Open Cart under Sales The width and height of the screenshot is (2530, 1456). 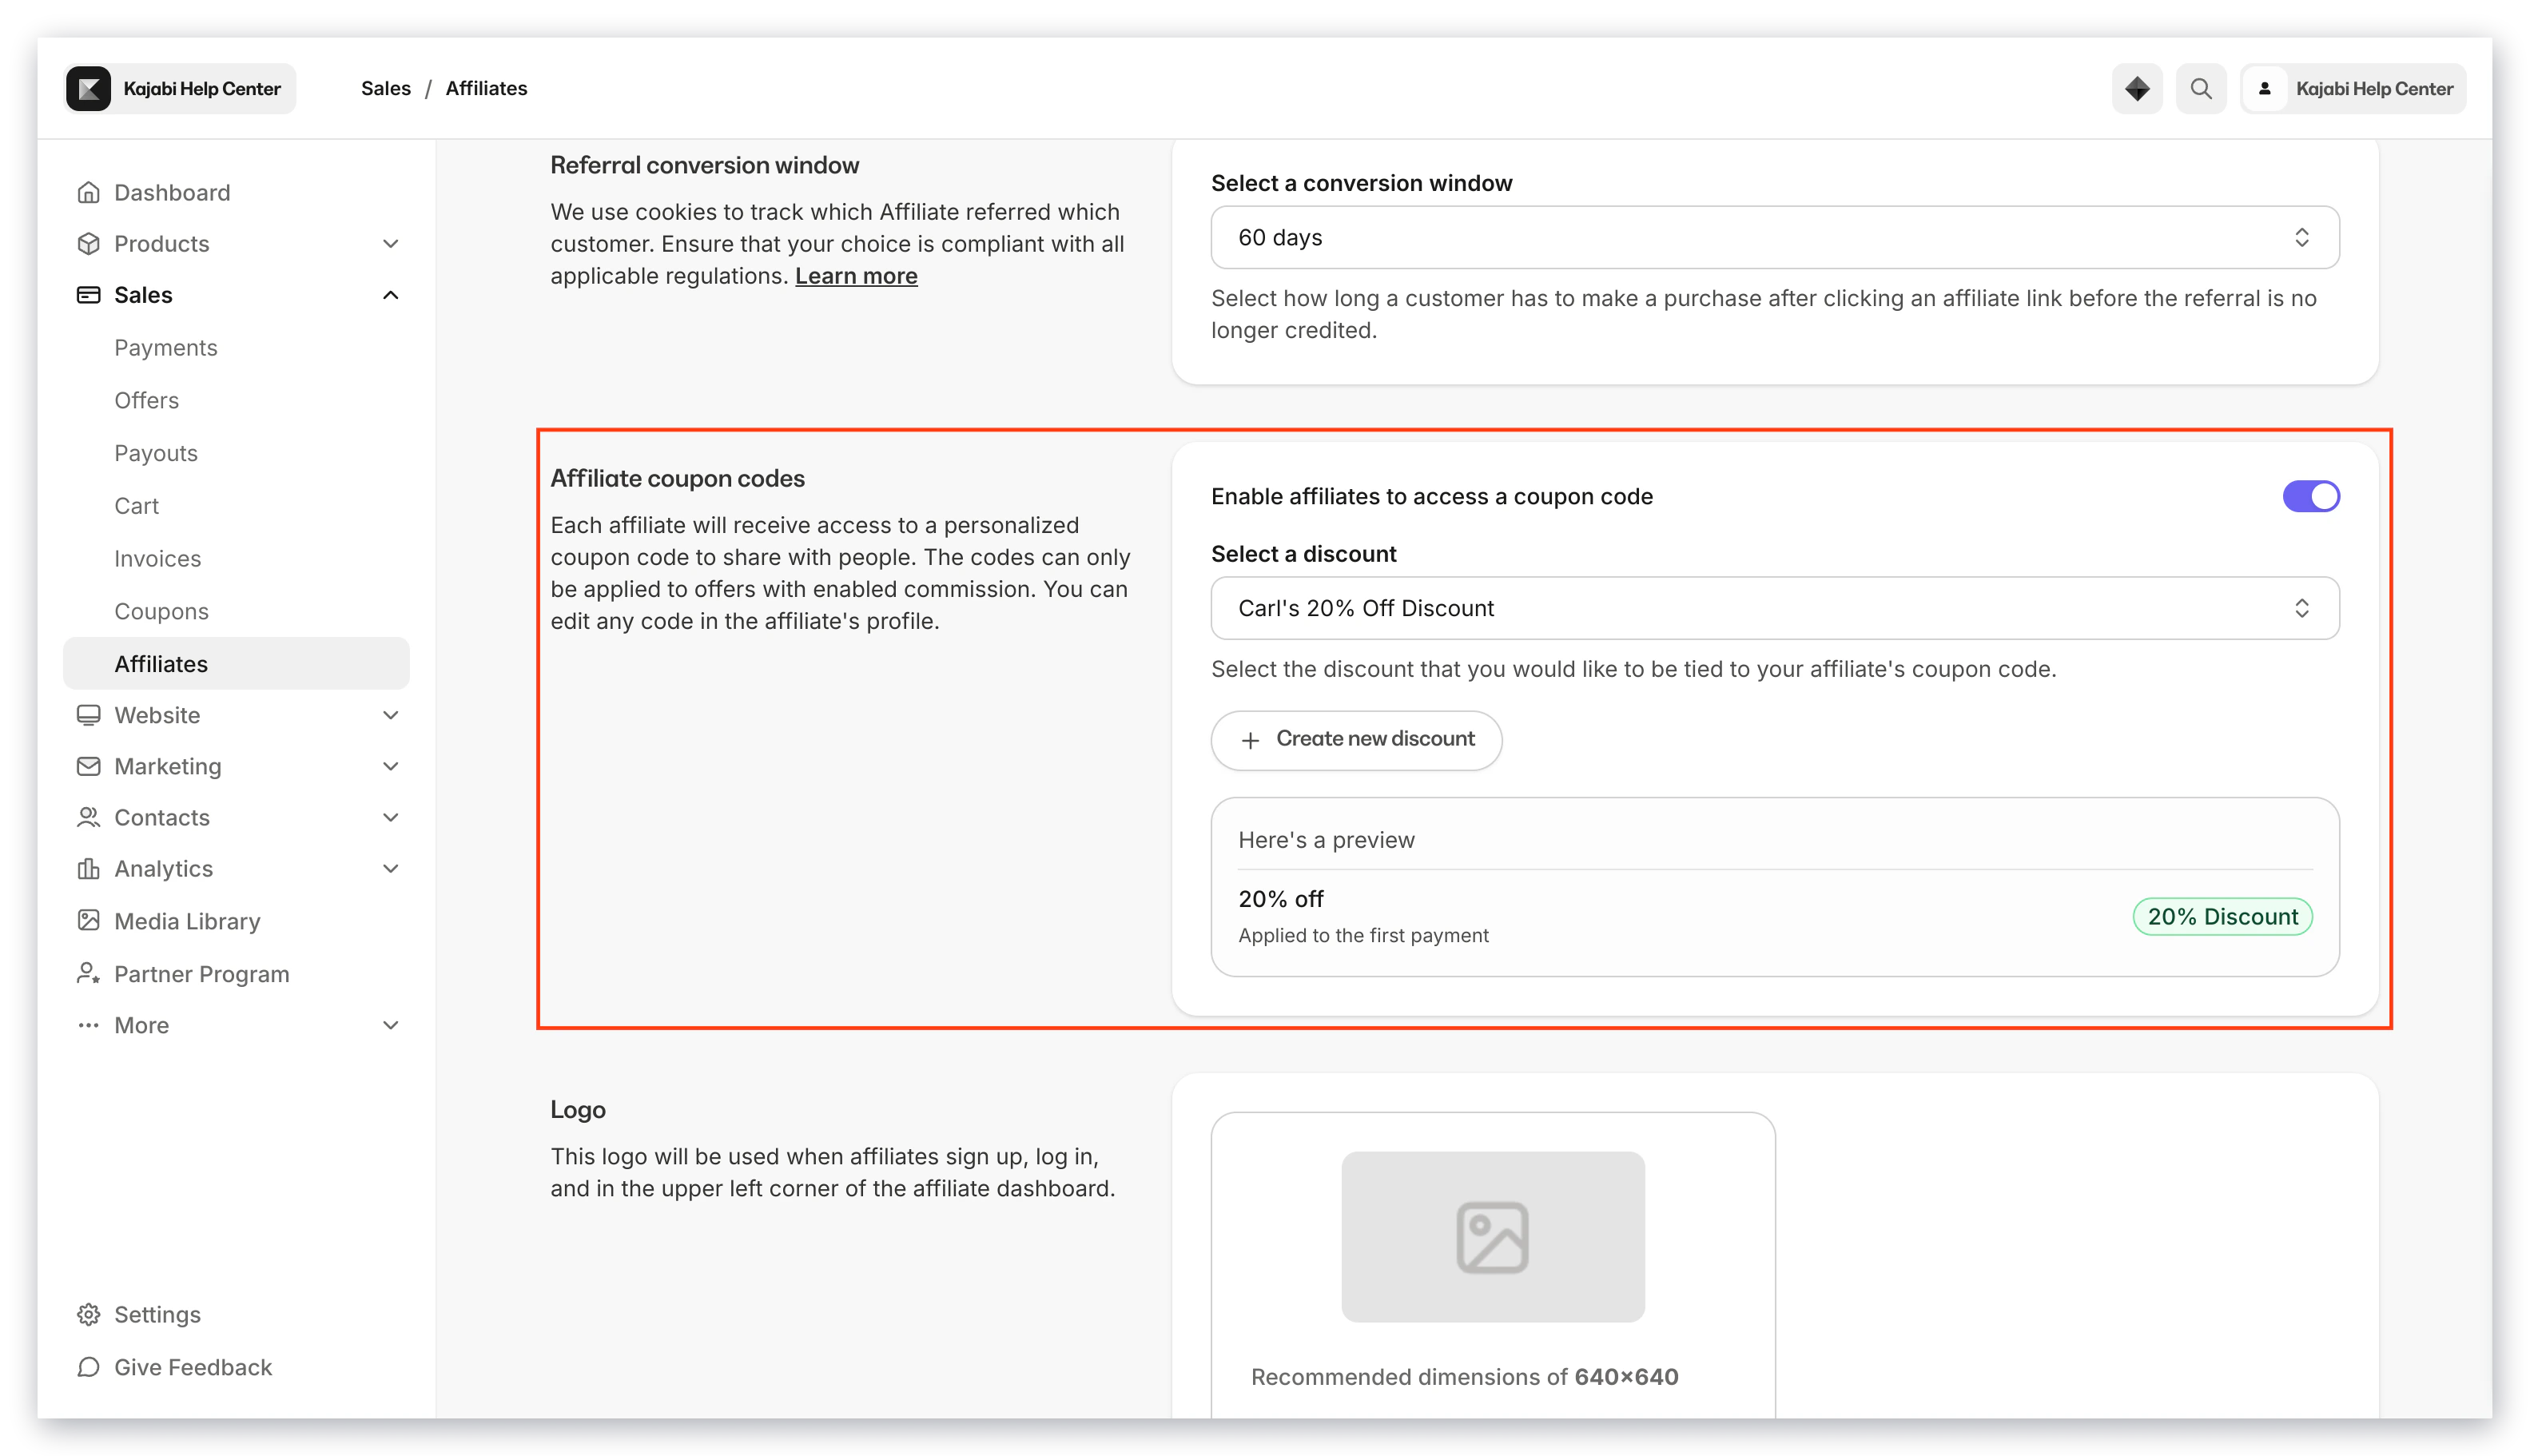click(136, 505)
